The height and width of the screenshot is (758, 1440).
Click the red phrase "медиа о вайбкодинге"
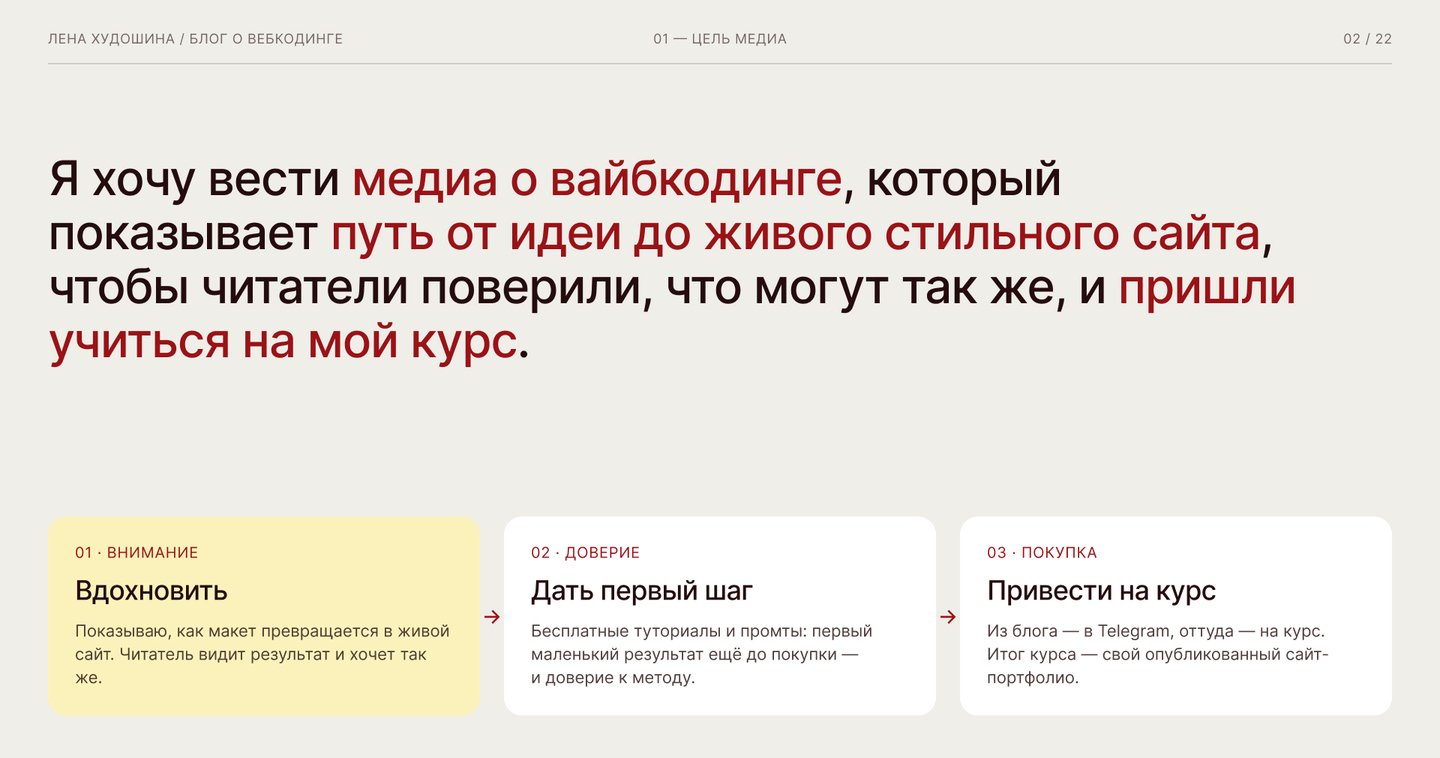pos(596,180)
